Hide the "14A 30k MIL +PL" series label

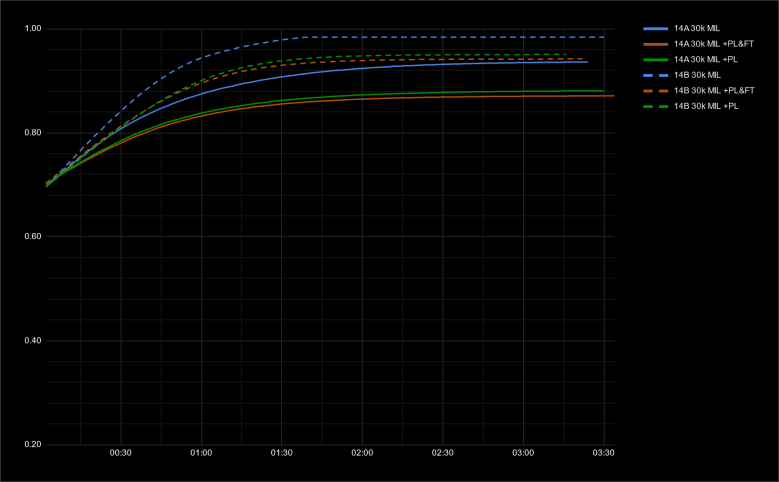tap(703, 60)
